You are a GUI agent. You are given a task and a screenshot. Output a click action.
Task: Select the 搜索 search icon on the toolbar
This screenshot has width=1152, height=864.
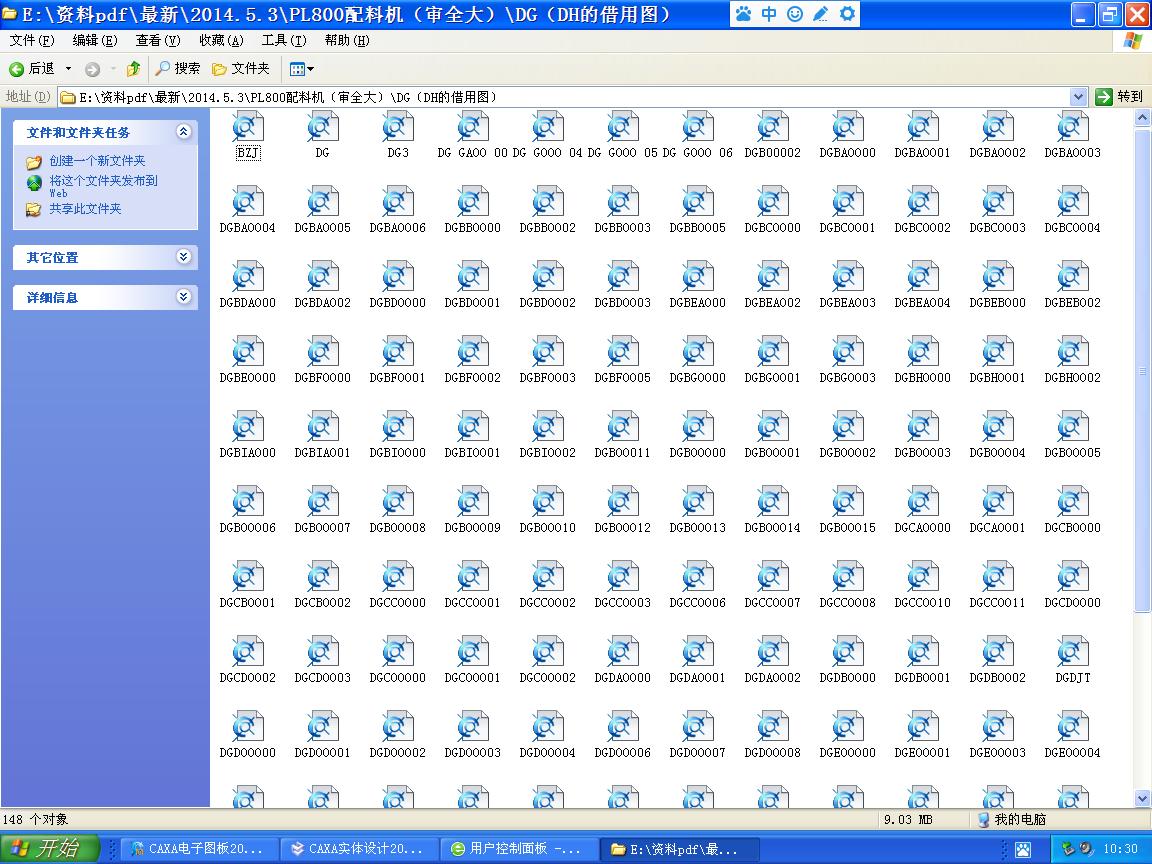point(176,70)
